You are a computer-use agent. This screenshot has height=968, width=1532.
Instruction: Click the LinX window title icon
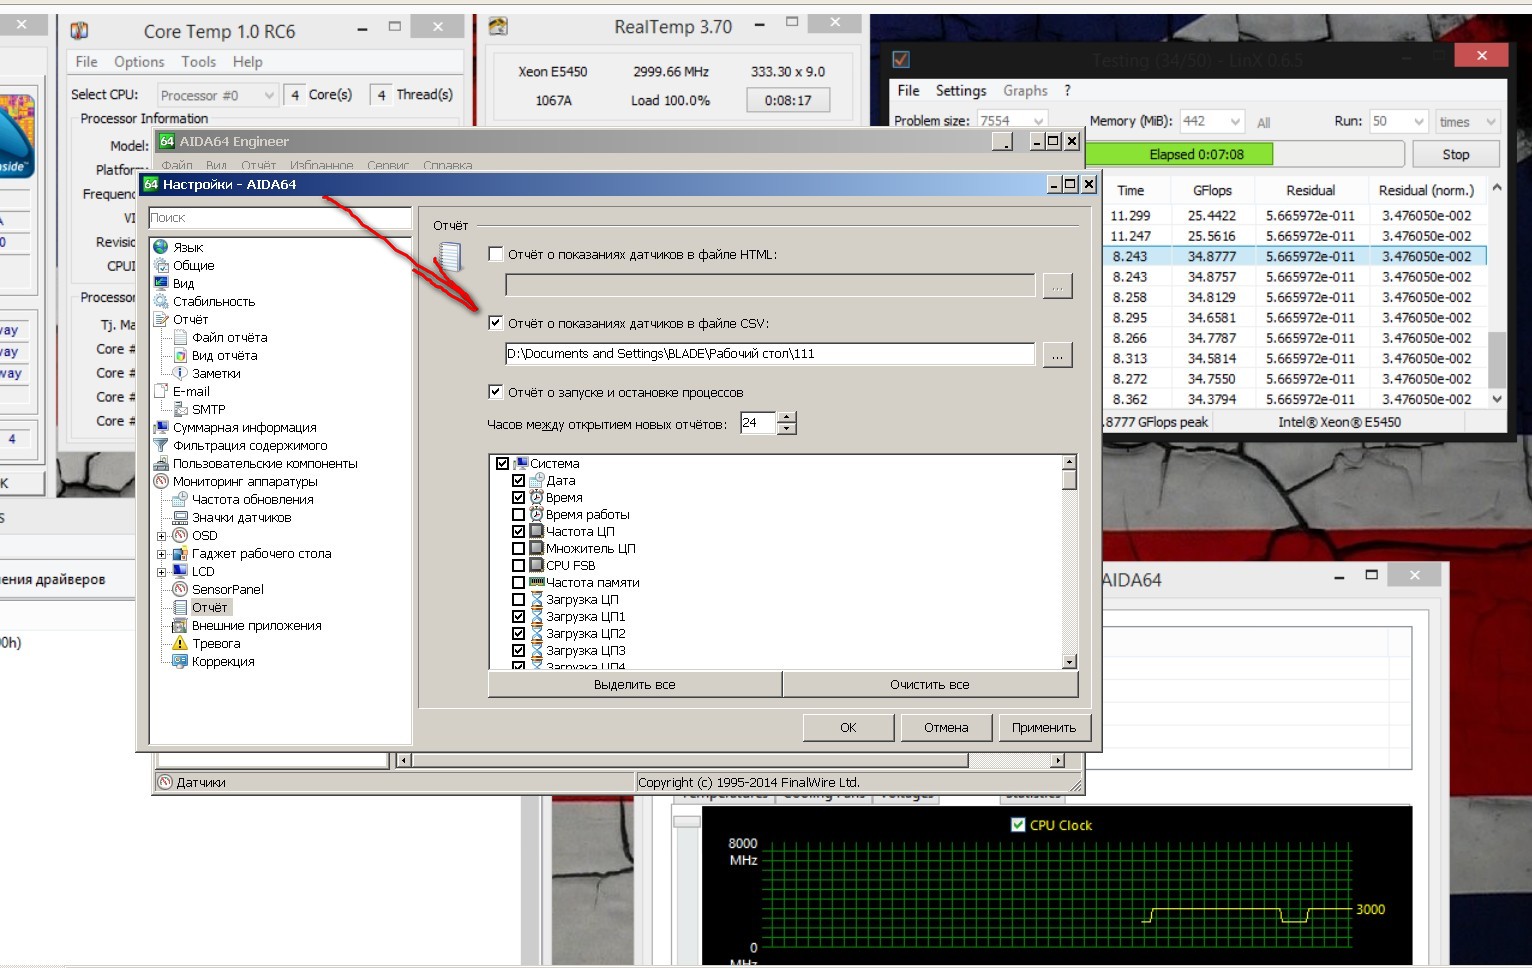(901, 59)
